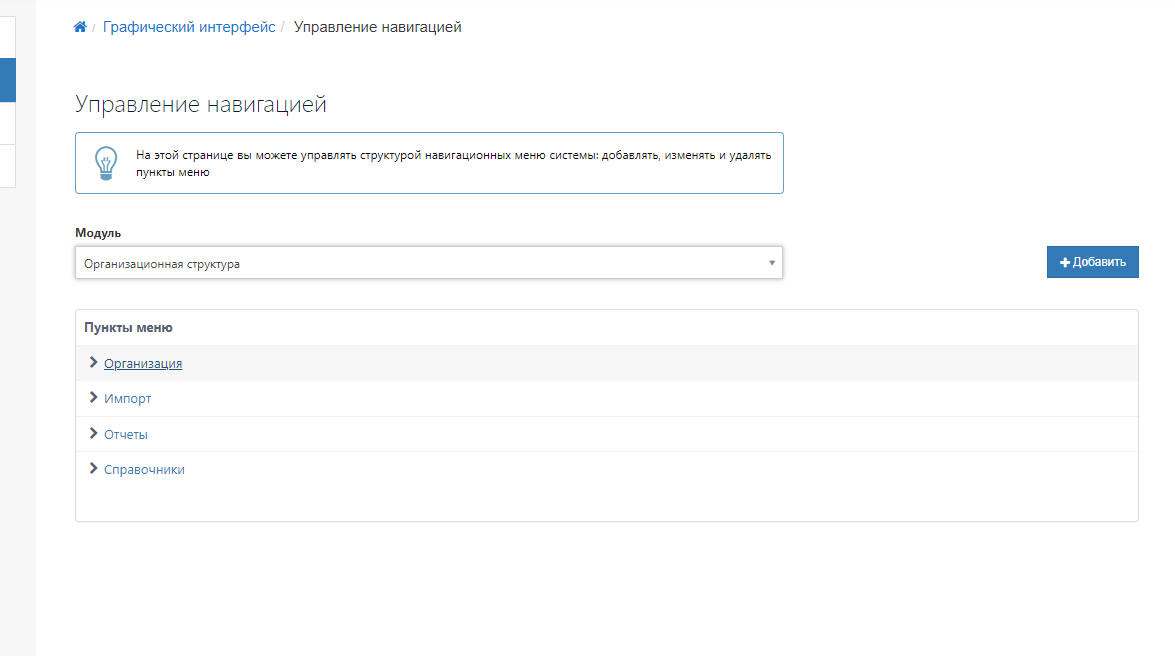Click the Пункты меню panel header
Screen dimensions: 1175x656
coord(128,328)
